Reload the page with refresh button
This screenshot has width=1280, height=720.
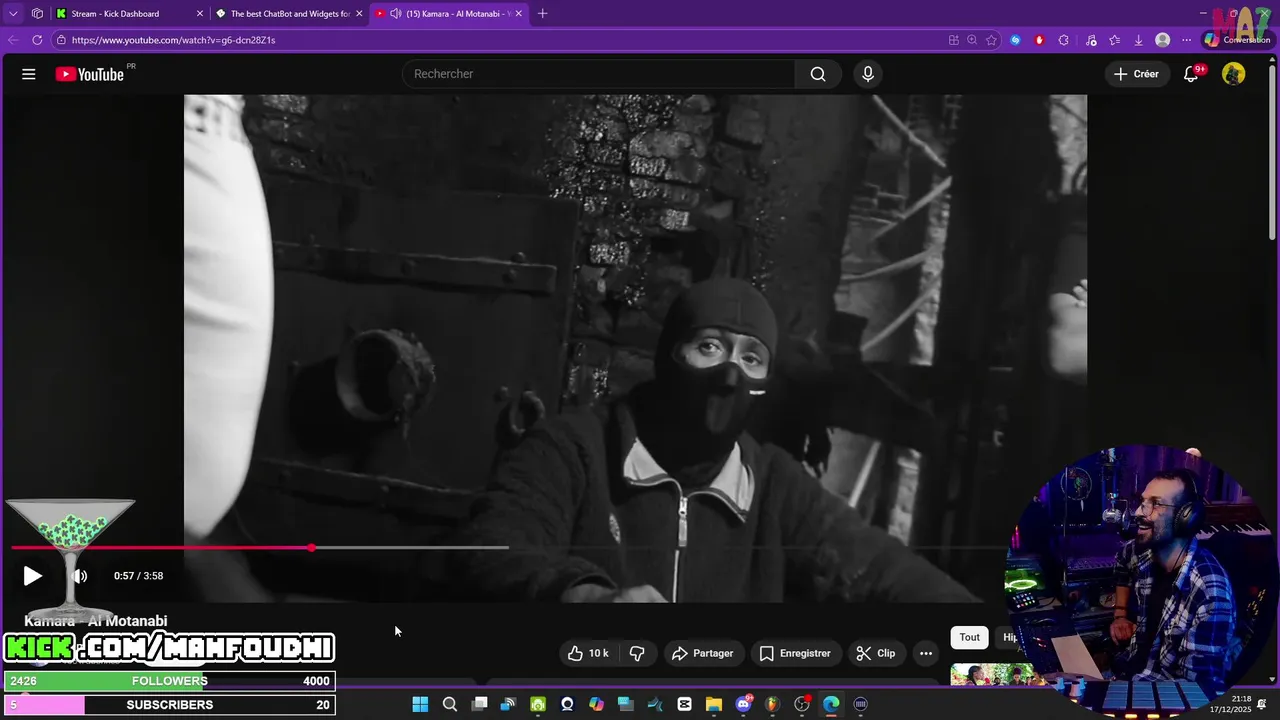[x=37, y=40]
